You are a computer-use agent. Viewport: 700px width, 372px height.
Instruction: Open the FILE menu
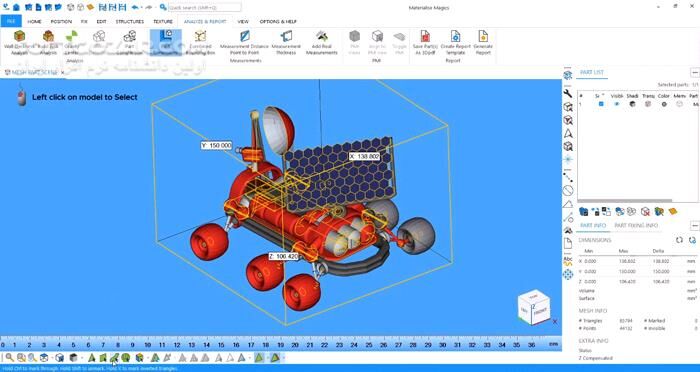tap(11, 21)
